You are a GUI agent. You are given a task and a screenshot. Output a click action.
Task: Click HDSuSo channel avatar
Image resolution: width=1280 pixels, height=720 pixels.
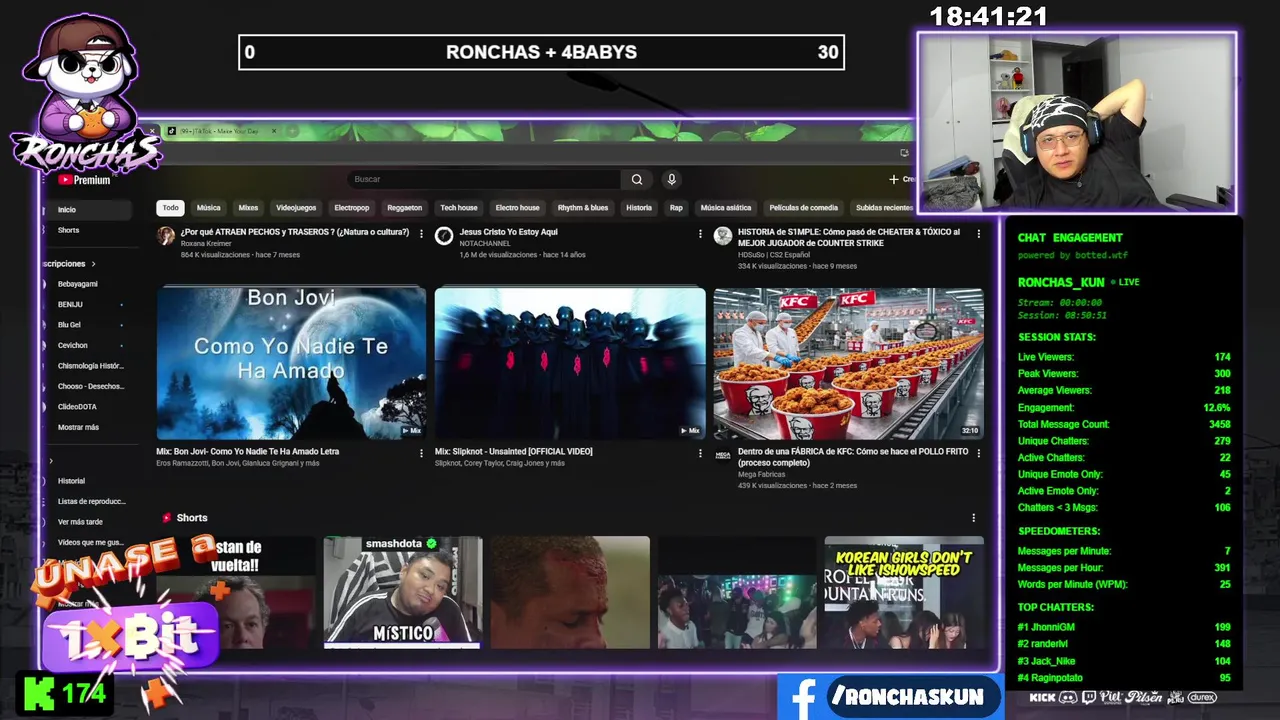[x=723, y=236]
